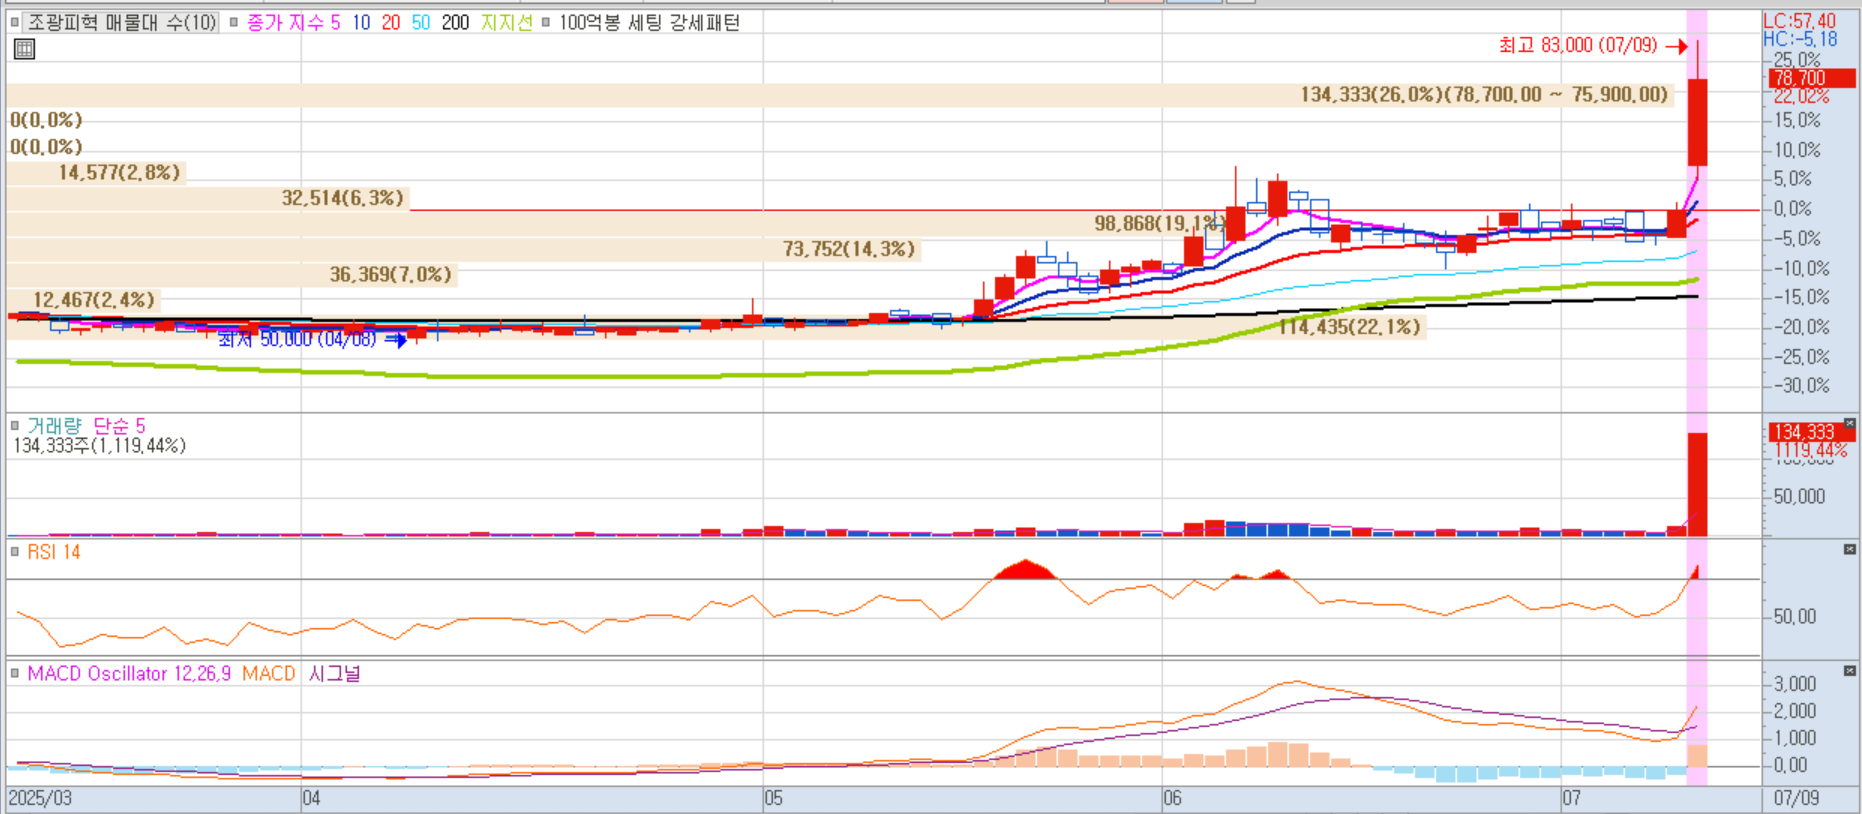Screen dimensions: 1862x814
Task: Click the 12,467(2.4%) volume profile label
Action: point(94,300)
